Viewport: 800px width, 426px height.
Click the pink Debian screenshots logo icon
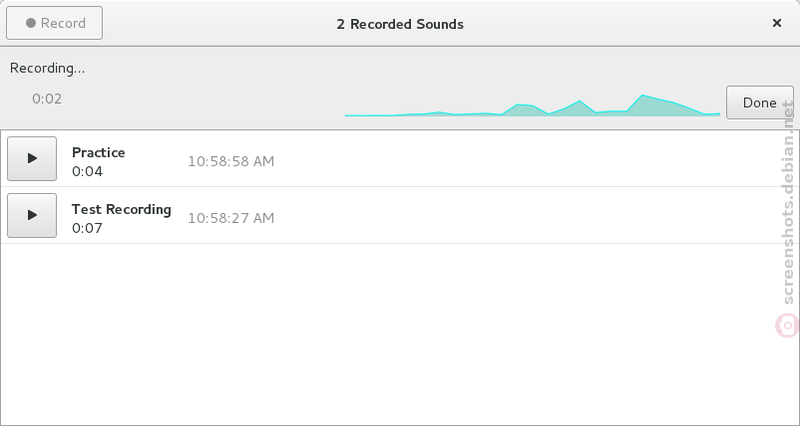(x=787, y=325)
